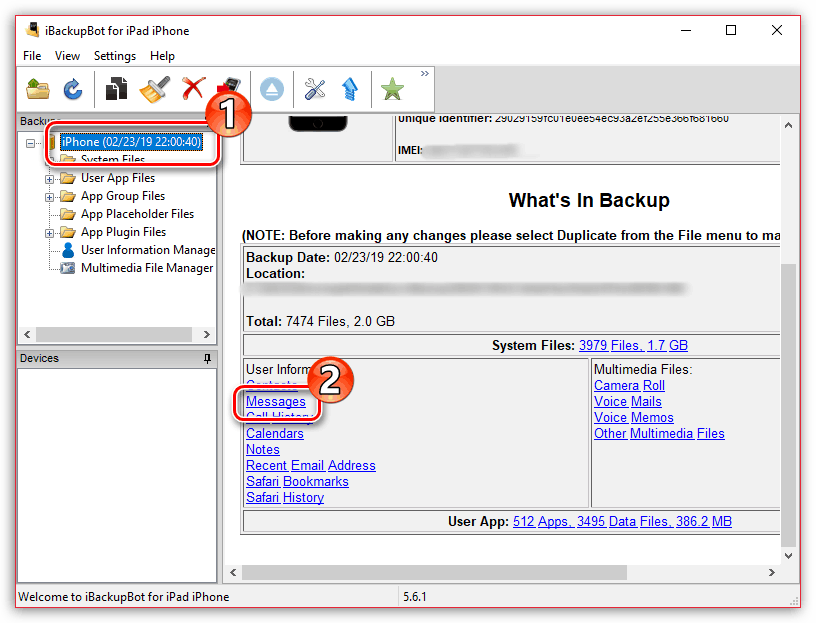Click the broom clean-up toolbar icon

pyautogui.click(x=155, y=89)
